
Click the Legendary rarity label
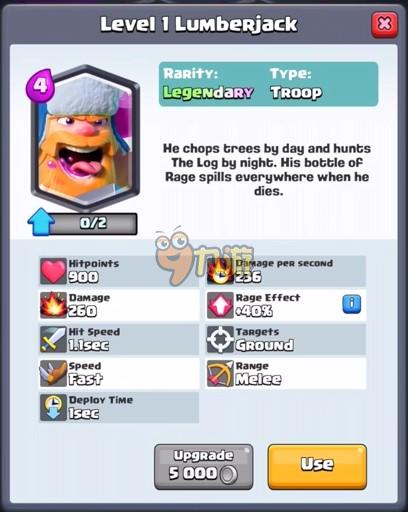coord(208,92)
